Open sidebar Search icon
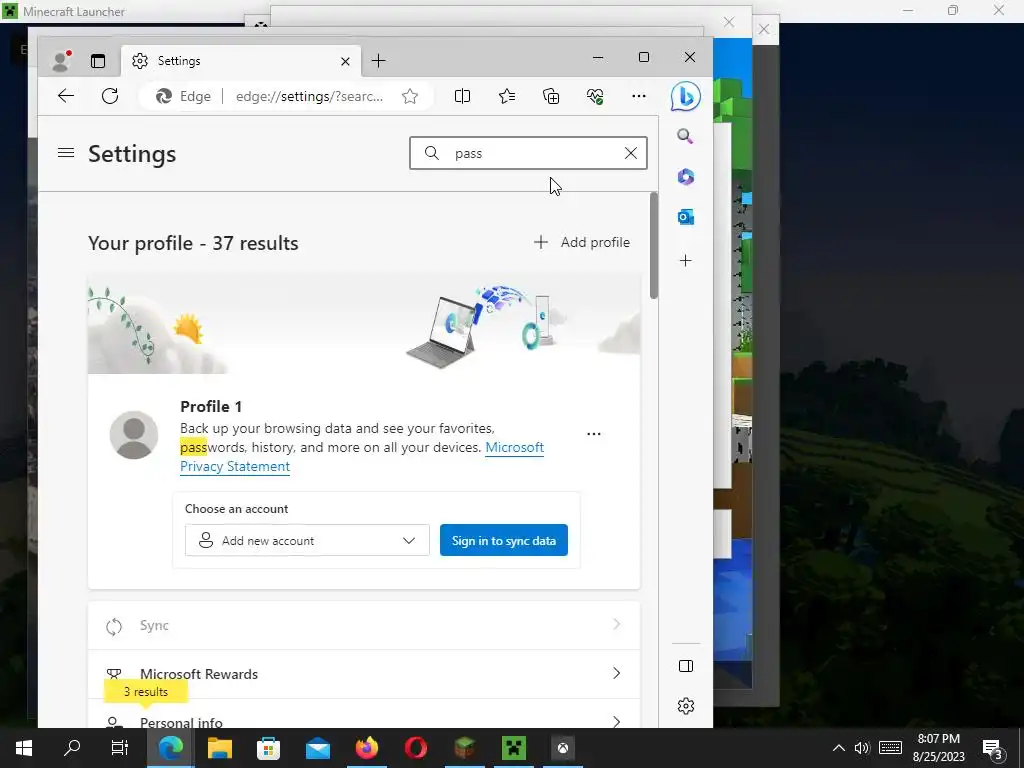1024x768 pixels. tap(685, 136)
